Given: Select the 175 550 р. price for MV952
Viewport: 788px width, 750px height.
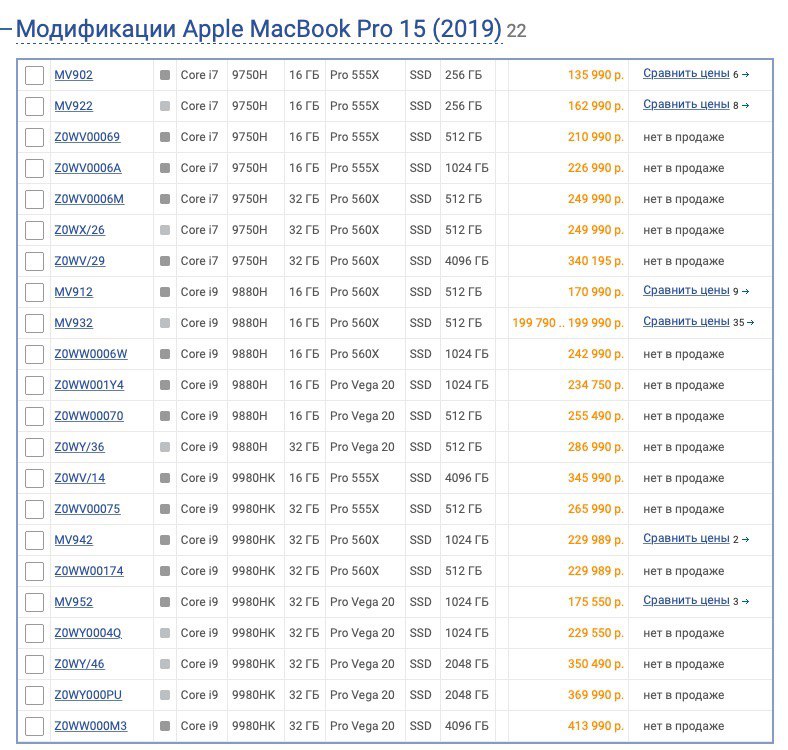Looking at the screenshot, I should tap(596, 602).
